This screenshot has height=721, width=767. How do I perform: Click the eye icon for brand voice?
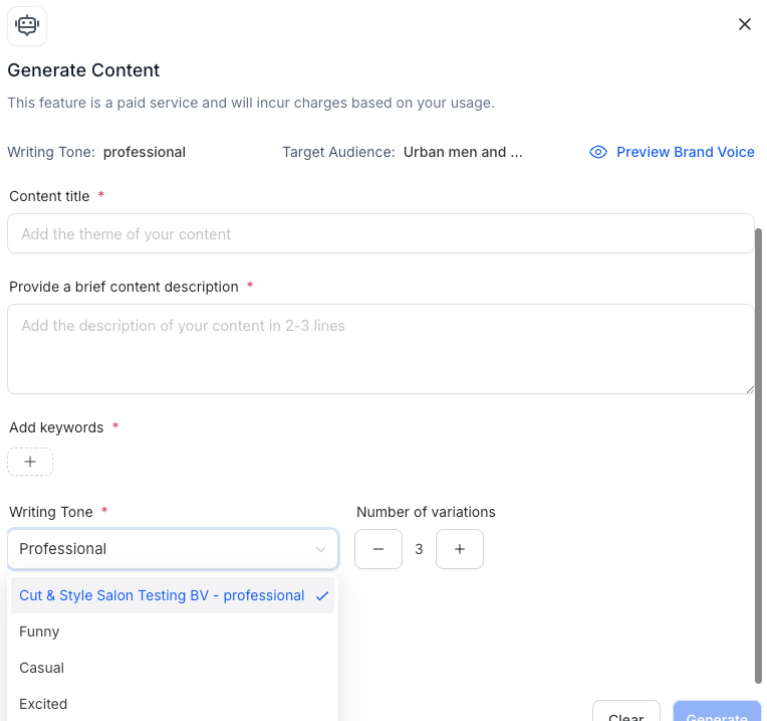(x=598, y=152)
